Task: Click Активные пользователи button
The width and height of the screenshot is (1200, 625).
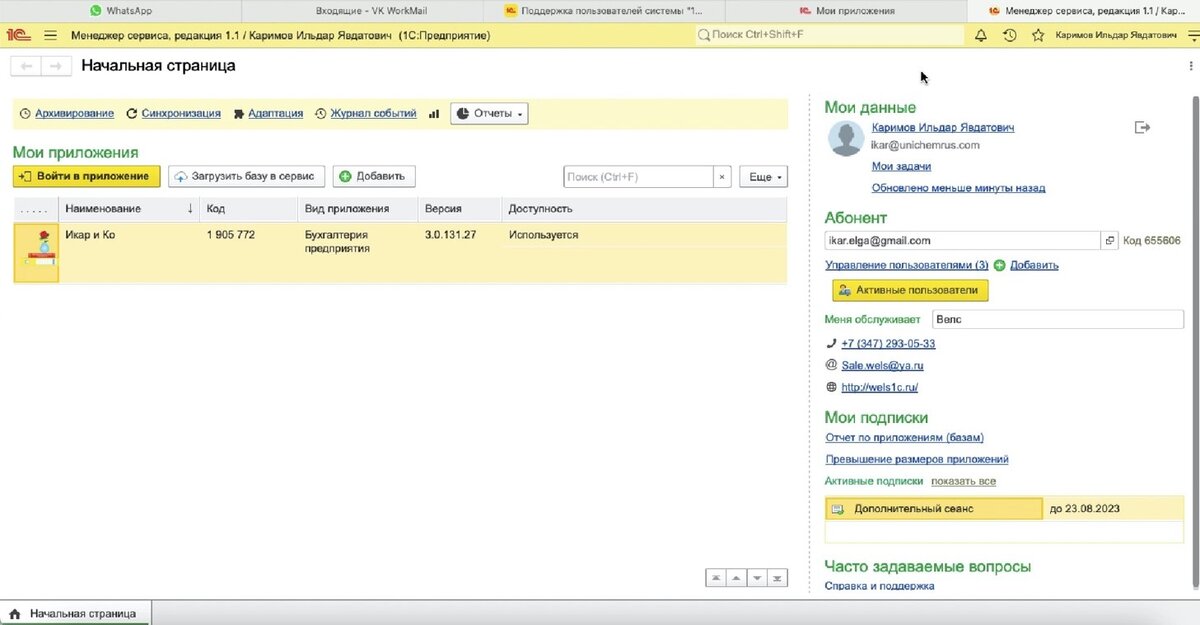Action: [x=911, y=290]
